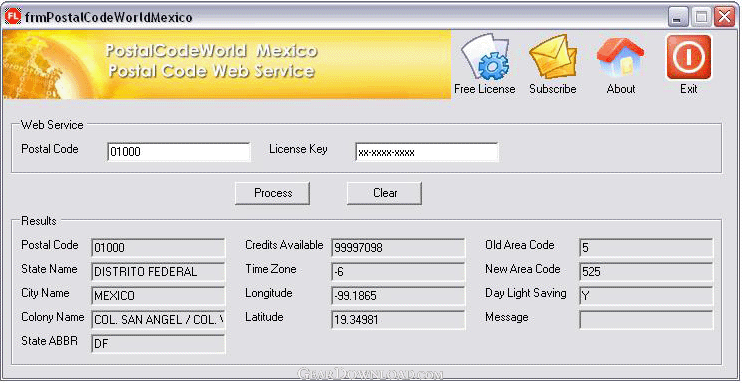742x383 pixels.
Task: Click the 'New Area Code' label
Action: 522,269
